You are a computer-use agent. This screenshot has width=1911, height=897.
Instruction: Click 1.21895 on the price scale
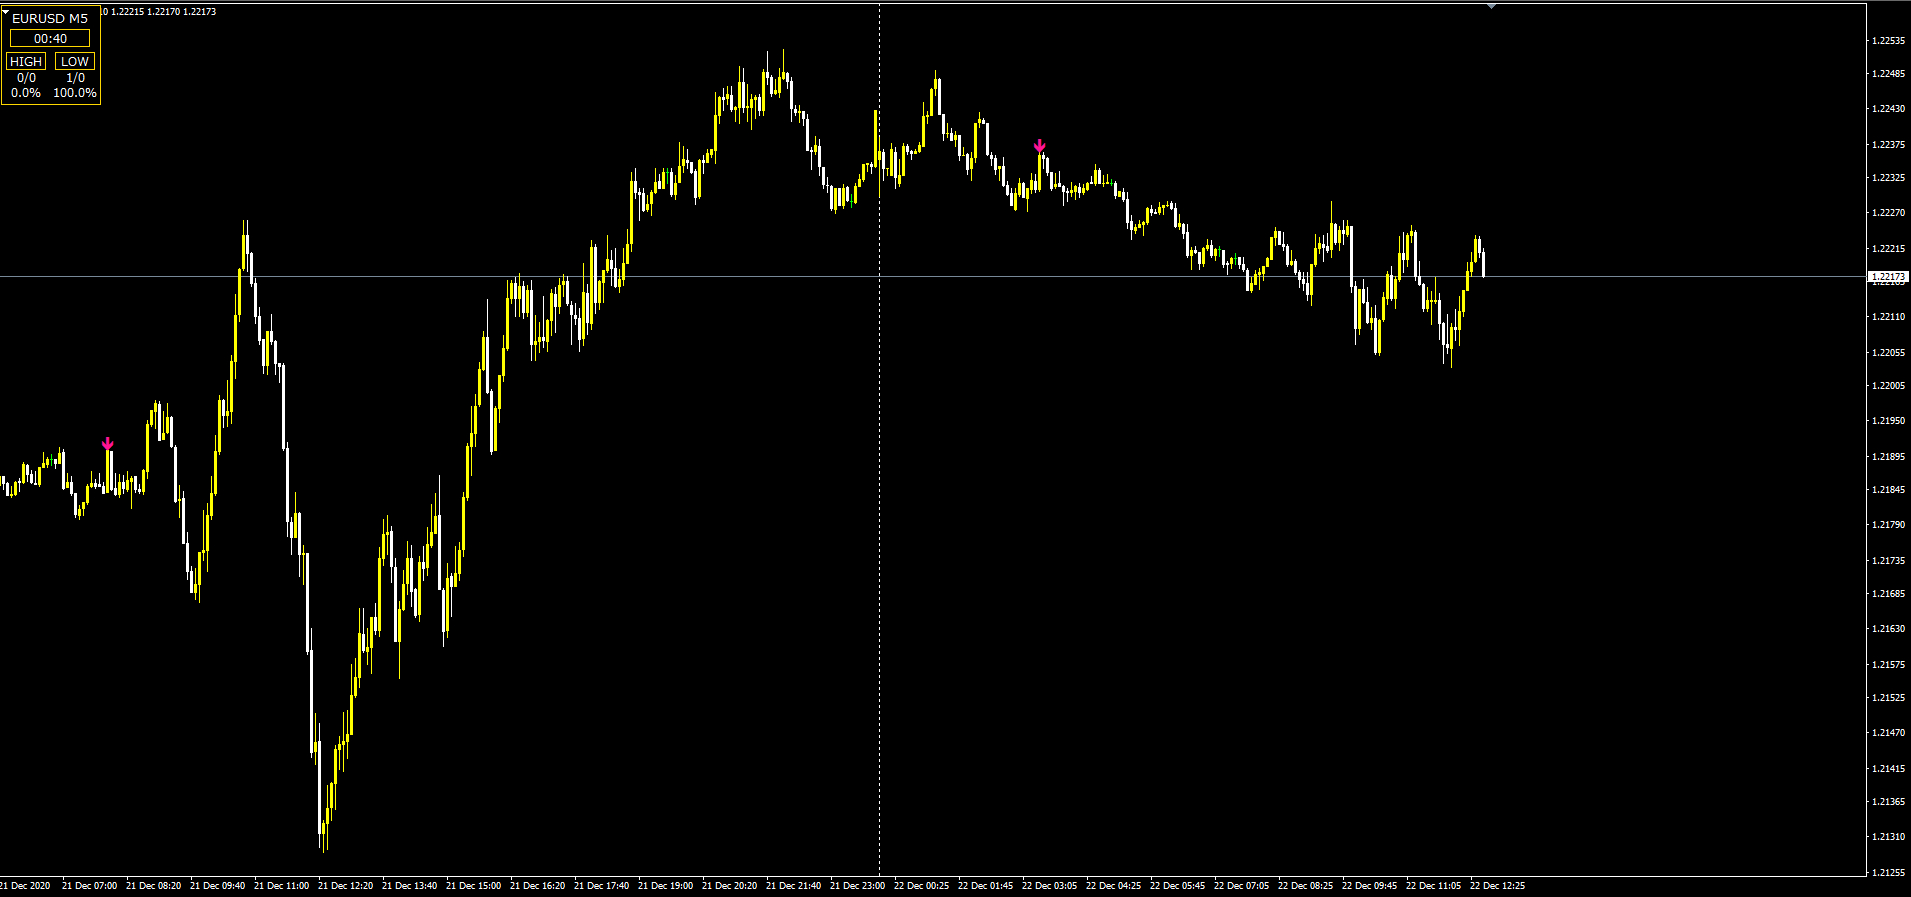(1887, 457)
